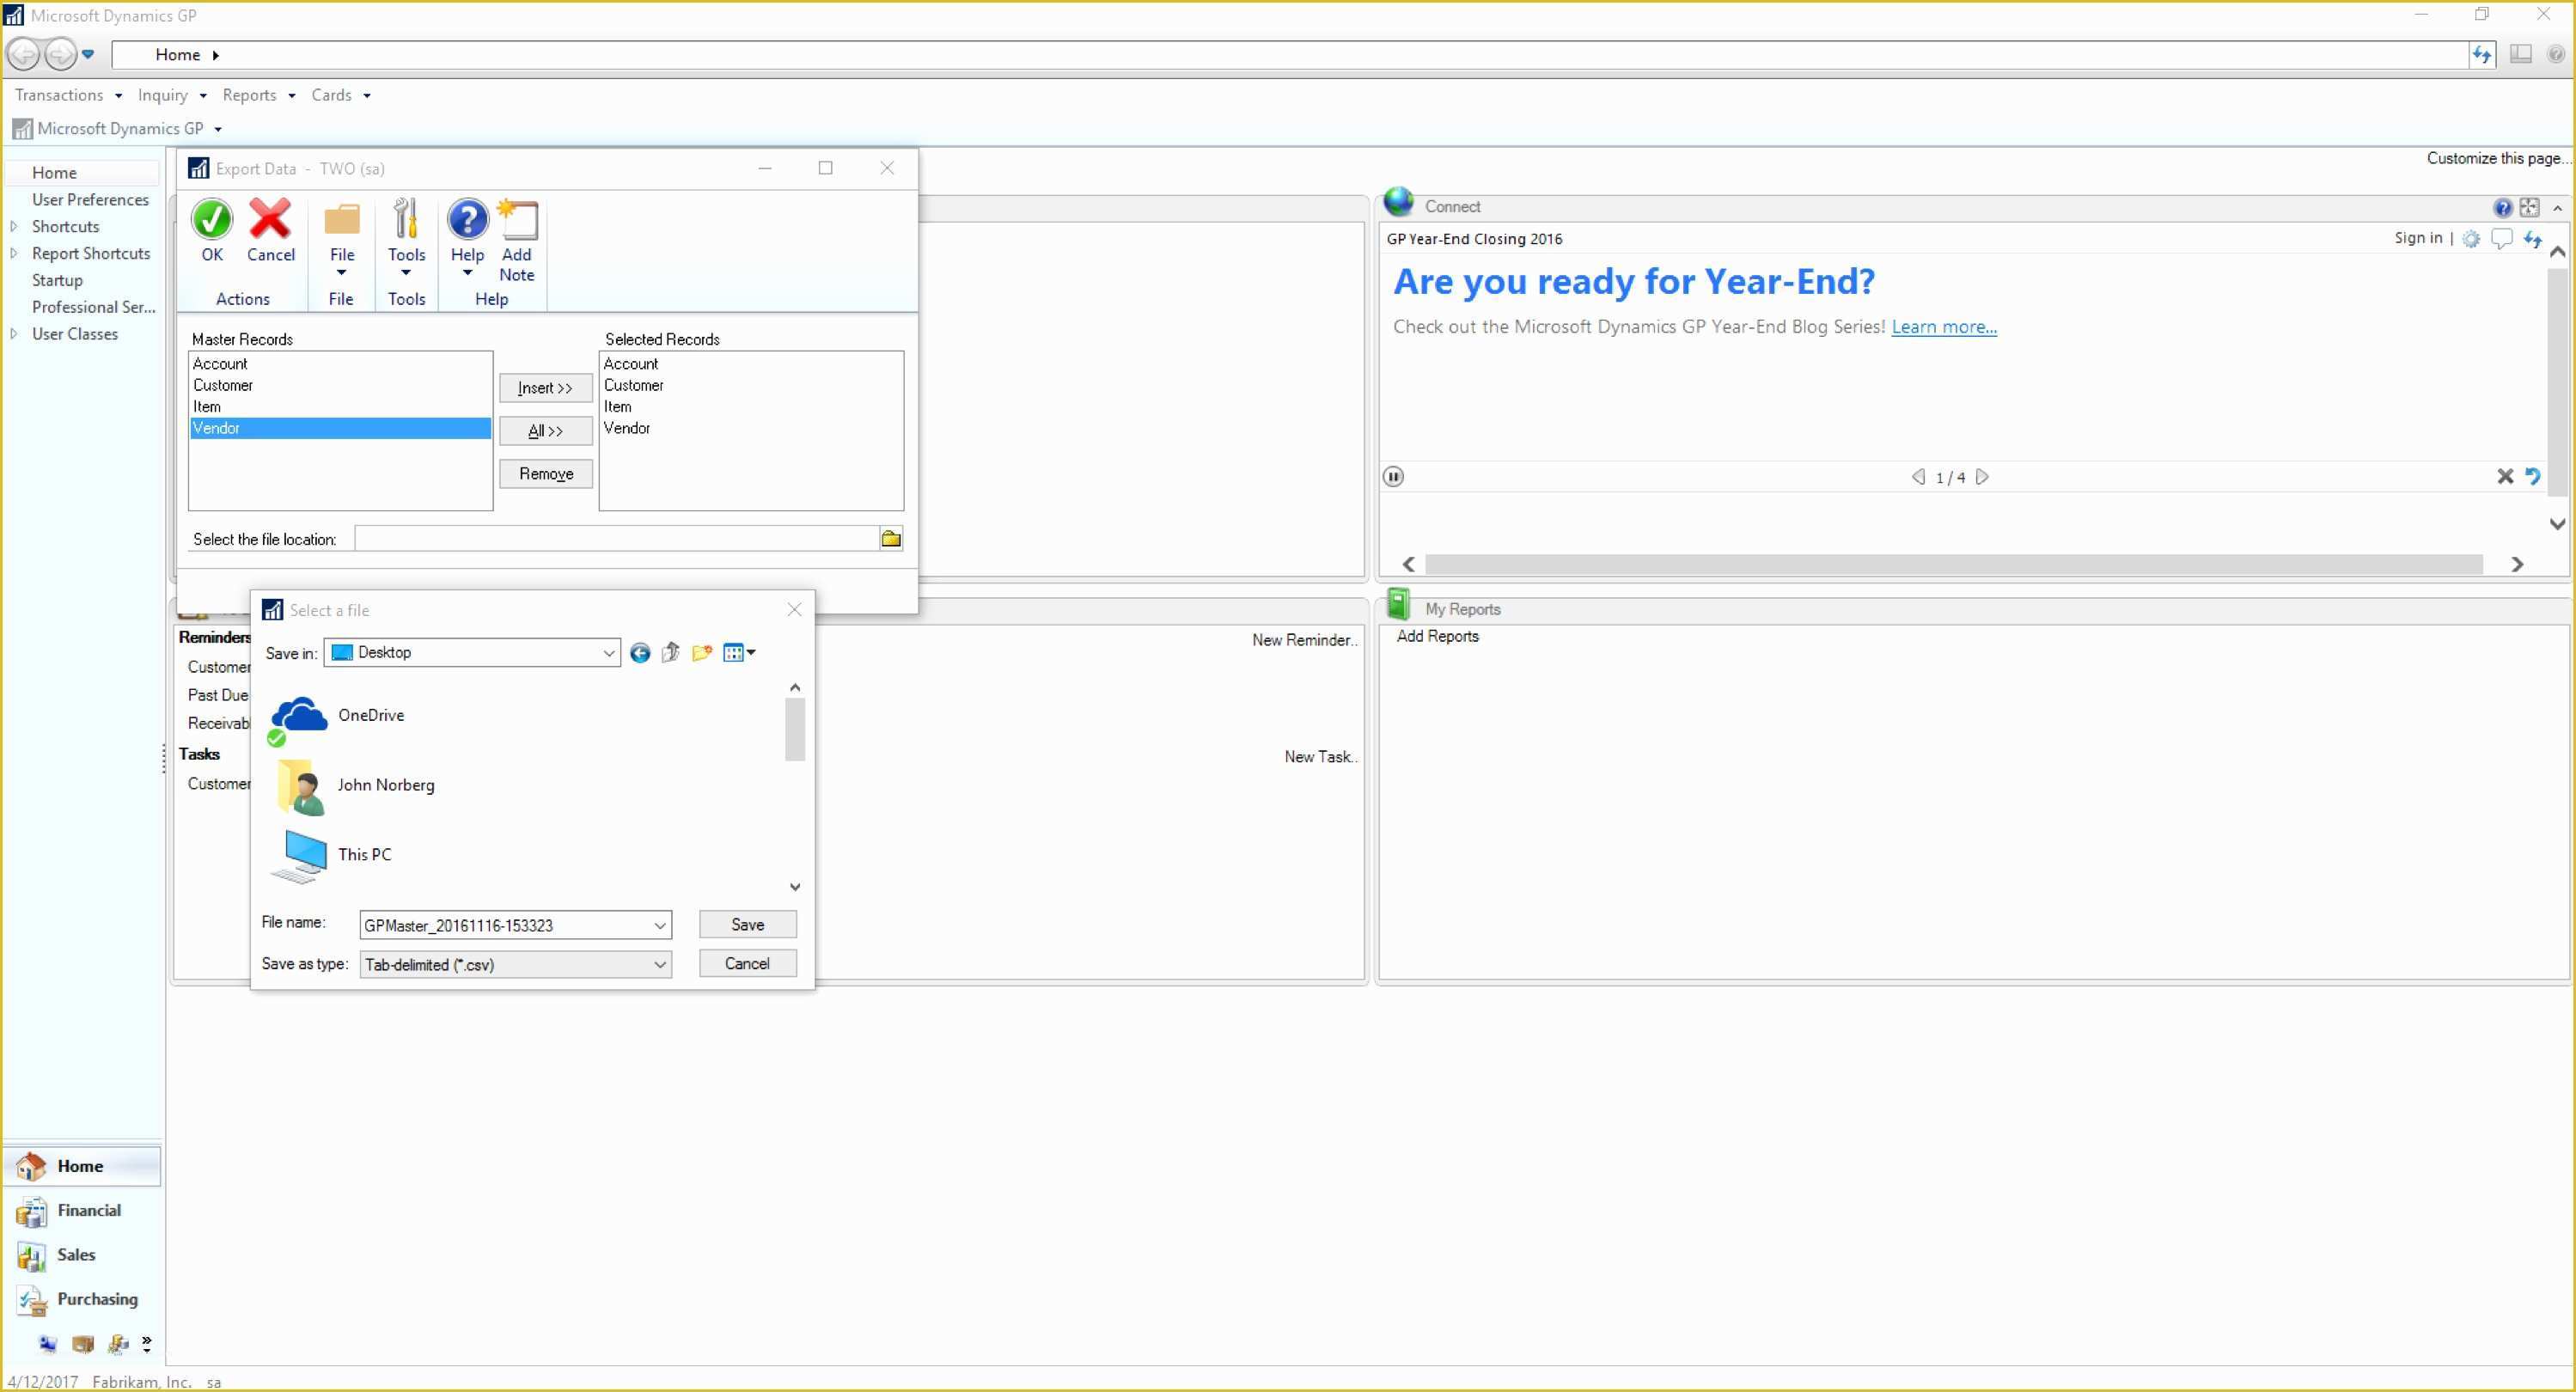This screenshot has width=2576, height=1392.
Task: Pause the Connect slideshow
Action: [x=1393, y=477]
